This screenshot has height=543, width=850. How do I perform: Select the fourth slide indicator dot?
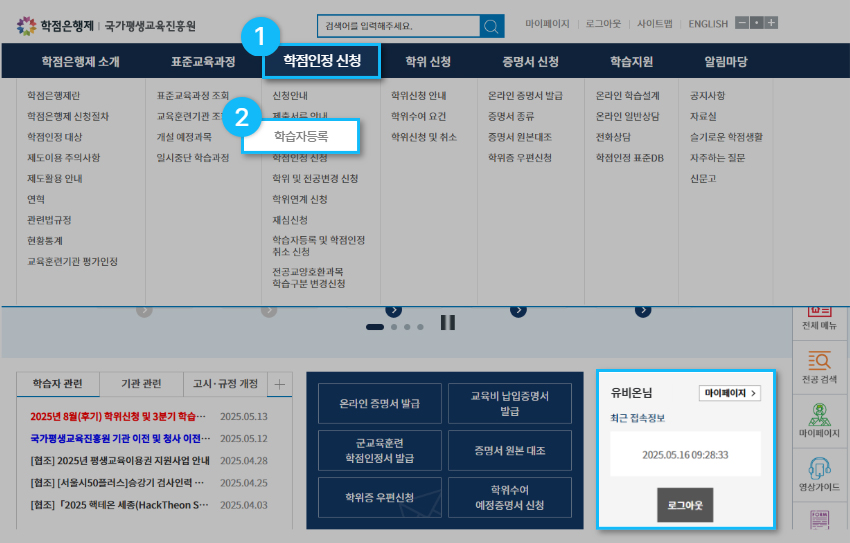(420, 327)
